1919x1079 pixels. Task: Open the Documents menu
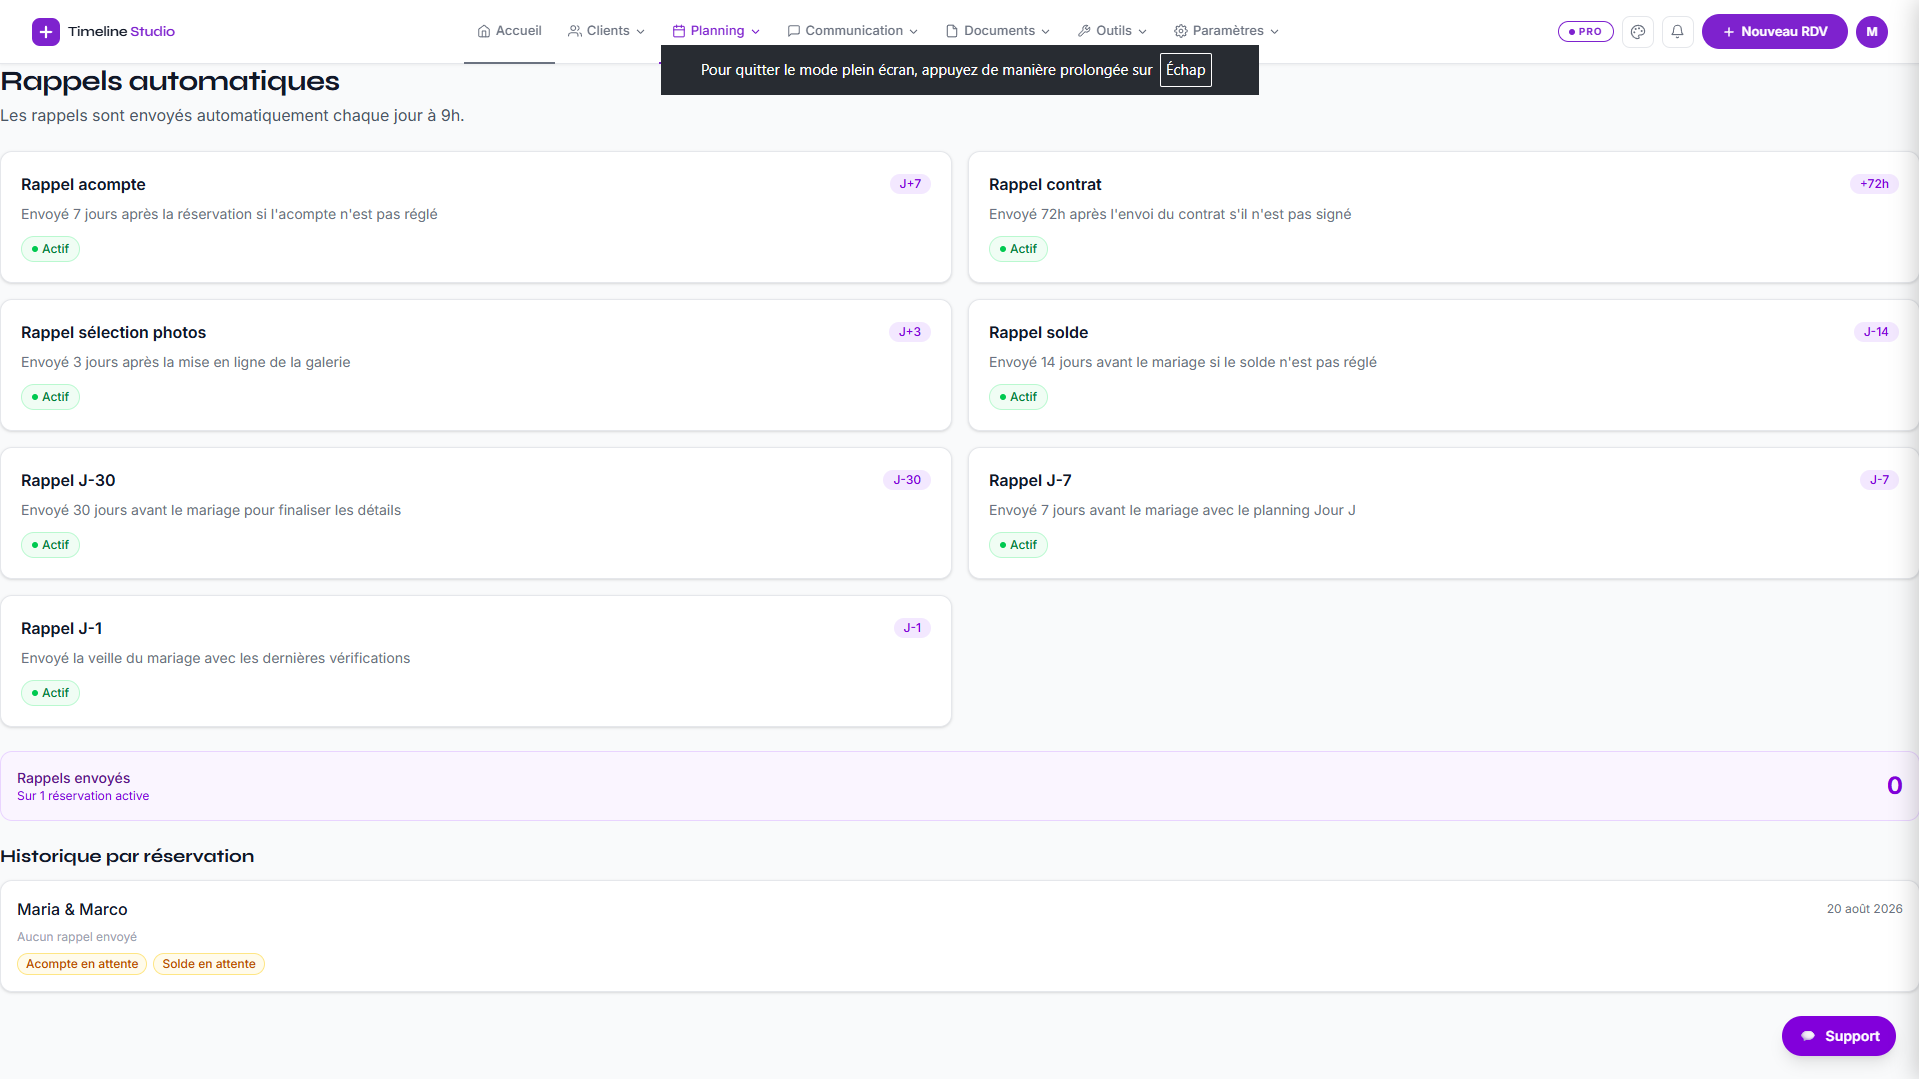pos(998,31)
